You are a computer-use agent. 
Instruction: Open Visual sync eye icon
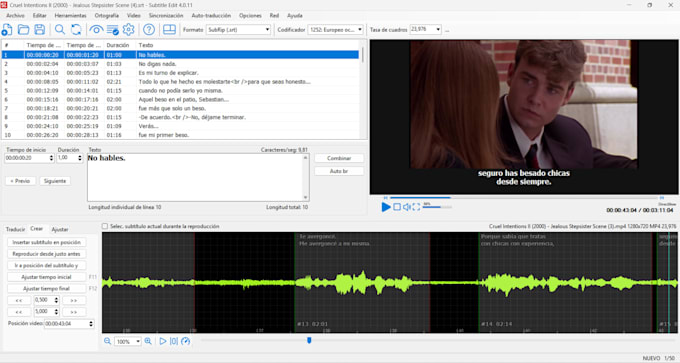coord(96,29)
